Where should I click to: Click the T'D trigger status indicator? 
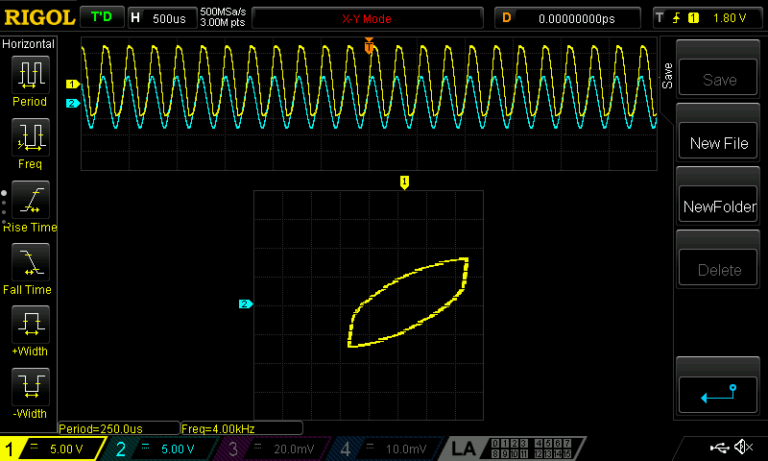click(x=102, y=18)
